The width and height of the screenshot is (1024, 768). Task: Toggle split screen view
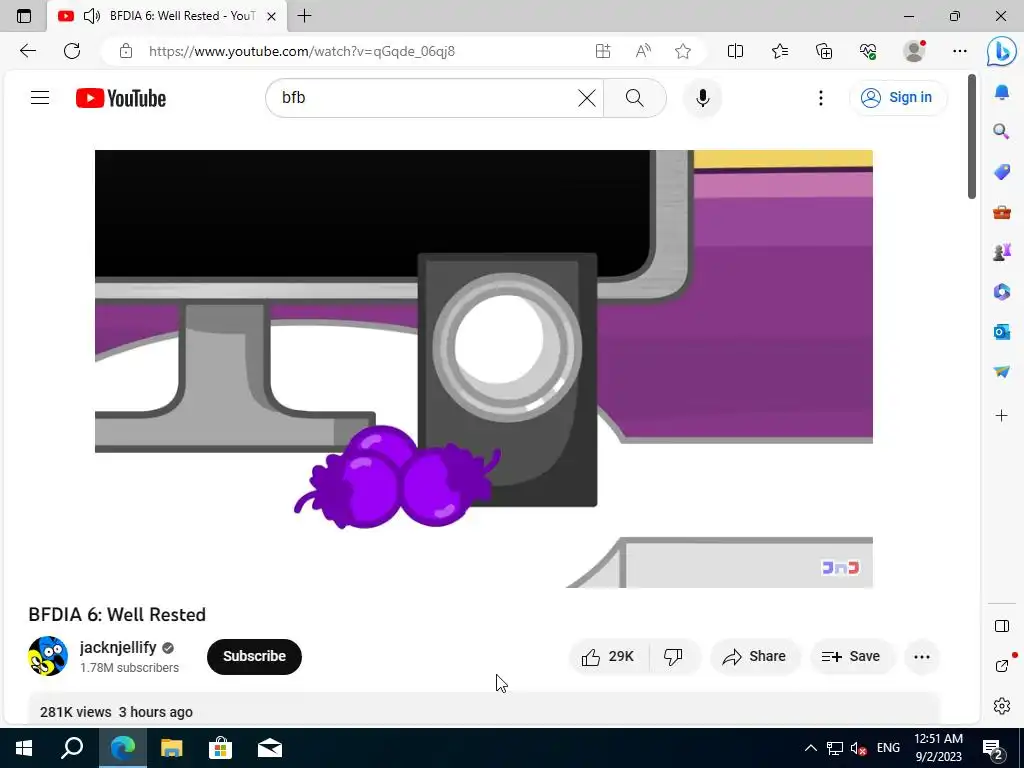pyautogui.click(x=735, y=51)
